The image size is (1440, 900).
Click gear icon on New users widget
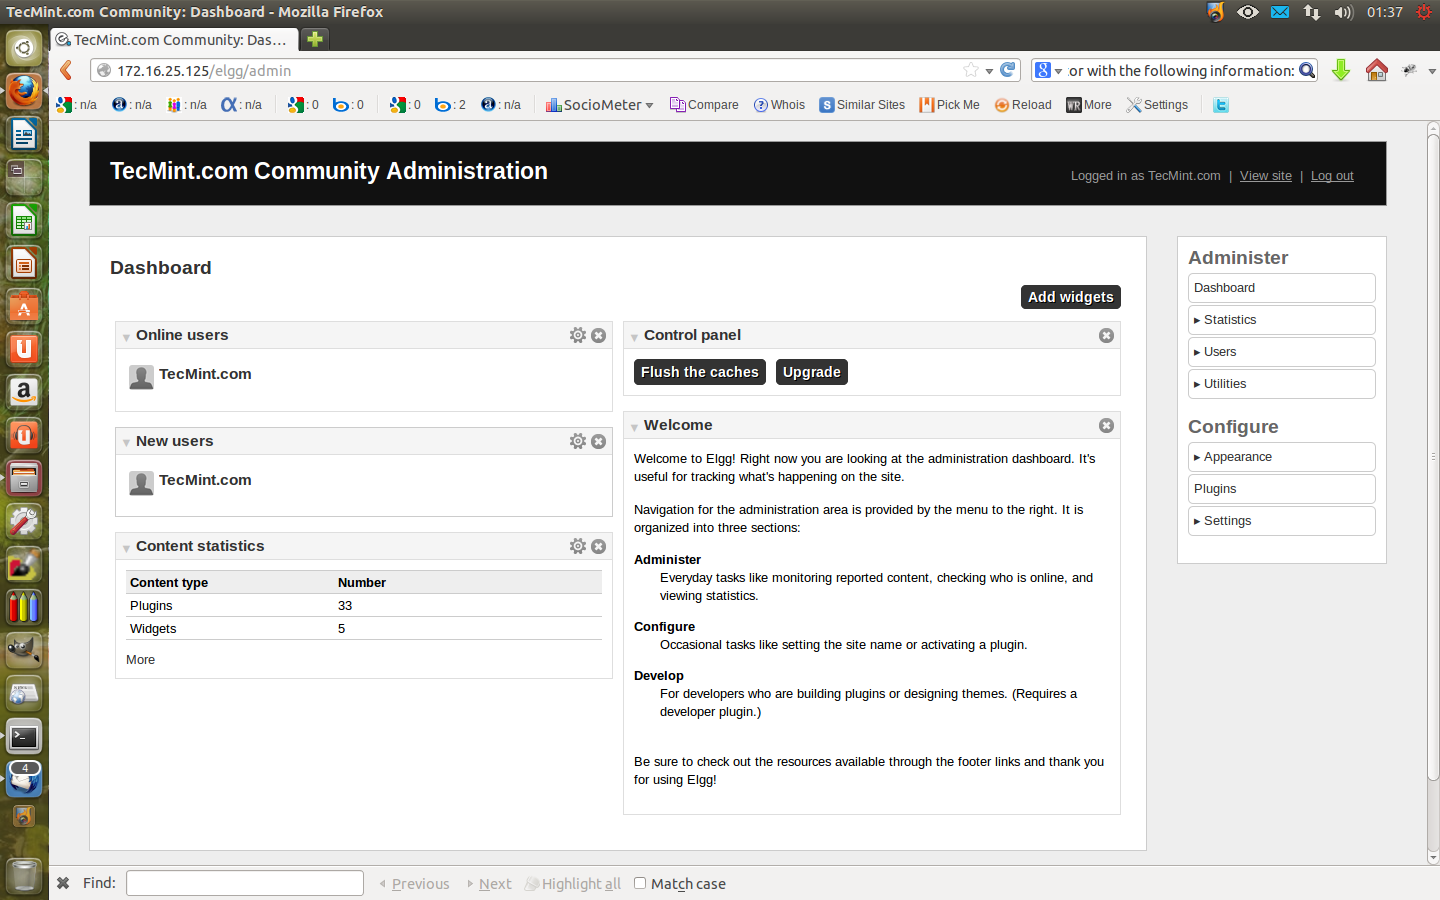point(577,441)
